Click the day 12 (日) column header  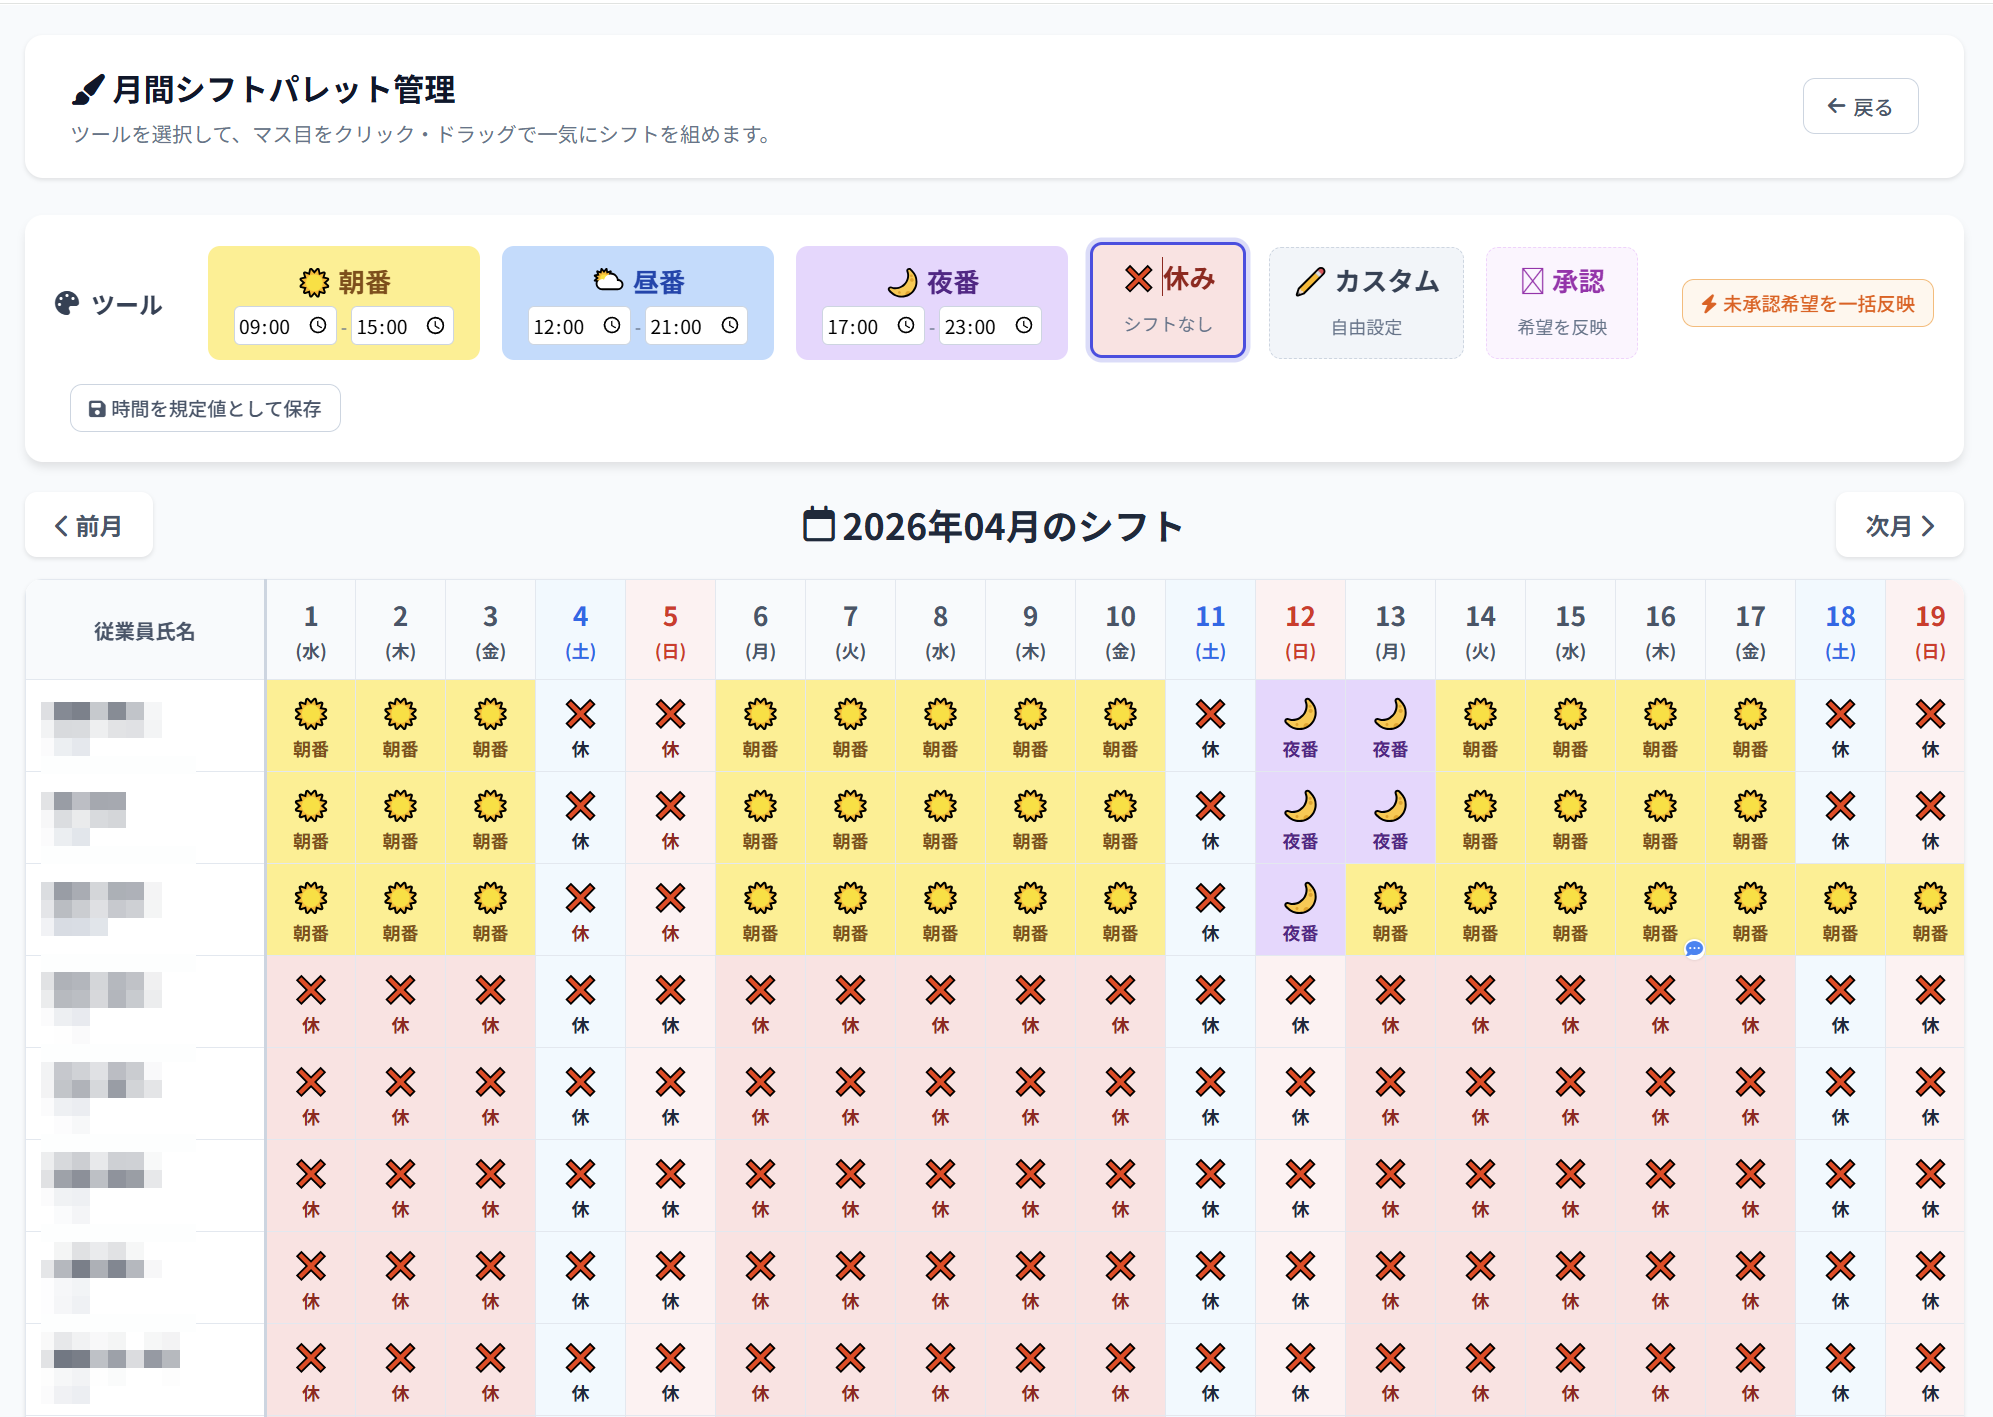(1300, 630)
